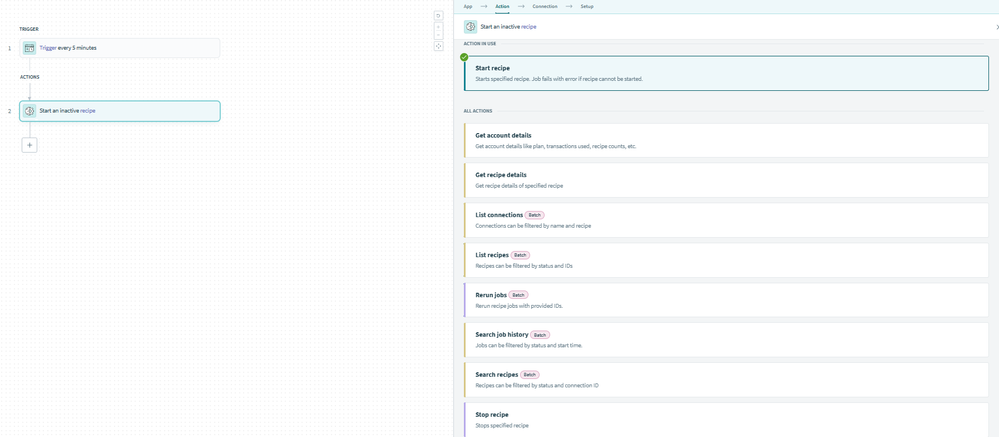Pick the Rerun jobs action
The height and width of the screenshot is (437, 999).
click(726, 300)
